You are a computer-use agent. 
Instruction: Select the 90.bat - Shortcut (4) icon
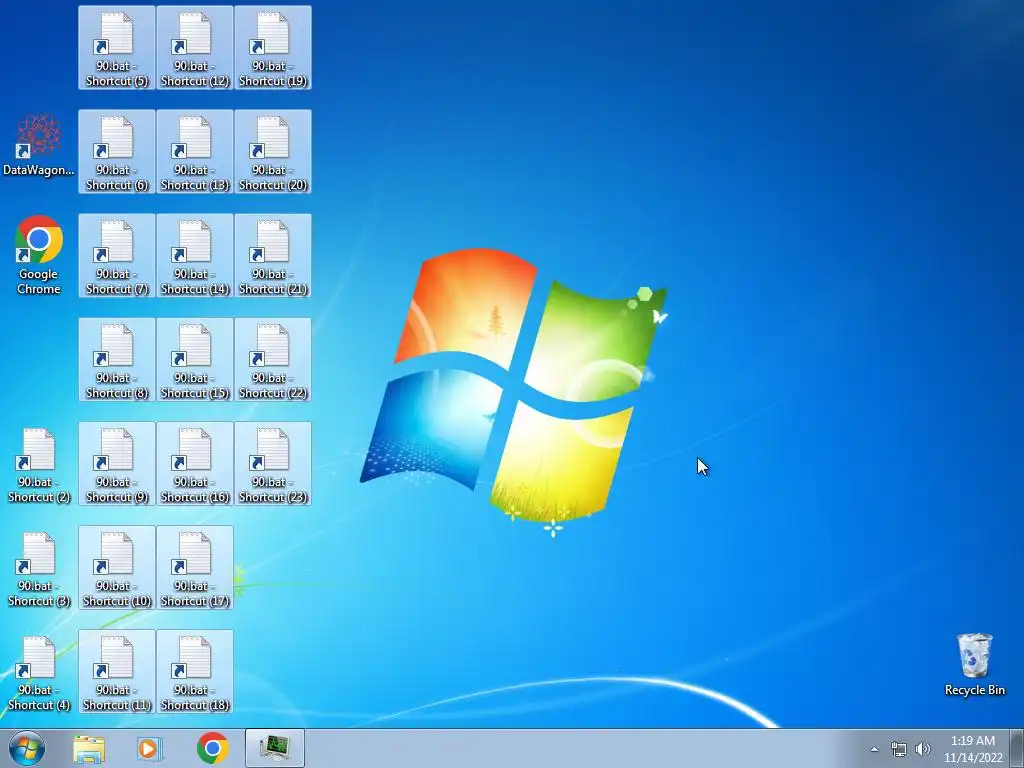pyautogui.click(x=39, y=671)
